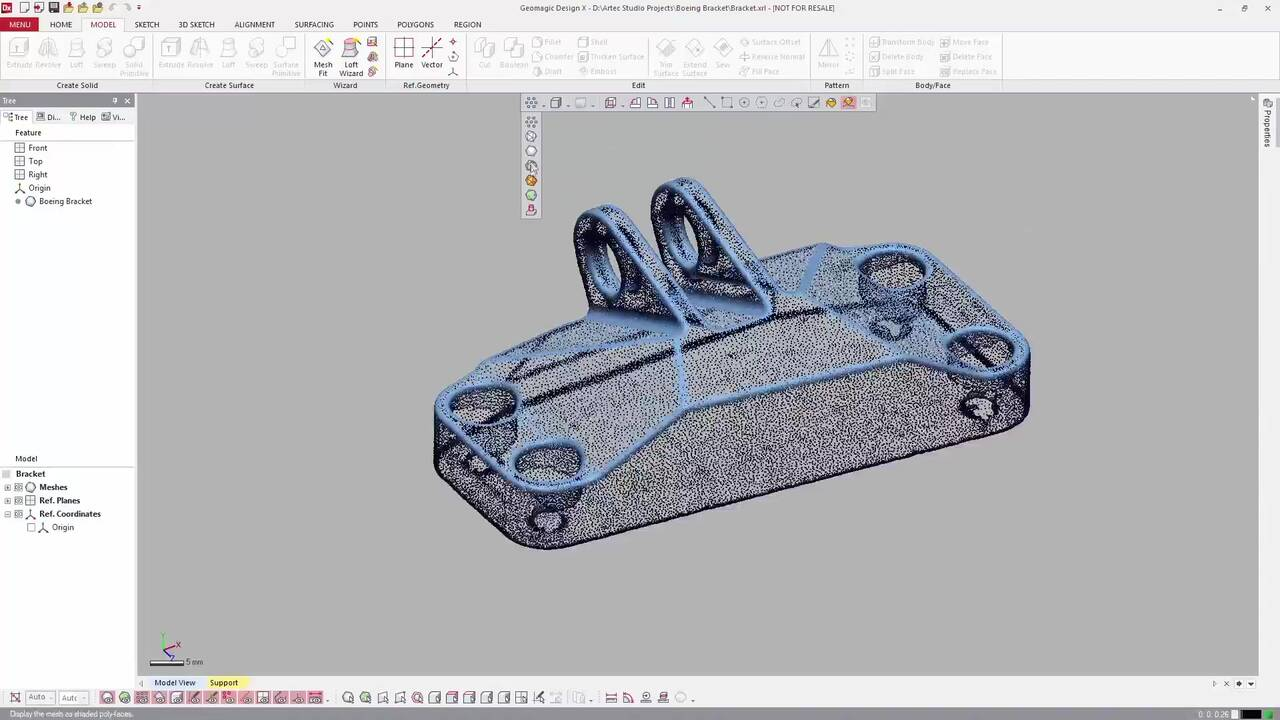Open the MENU application menu
This screenshot has height=720, width=1280.
coord(20,24)
